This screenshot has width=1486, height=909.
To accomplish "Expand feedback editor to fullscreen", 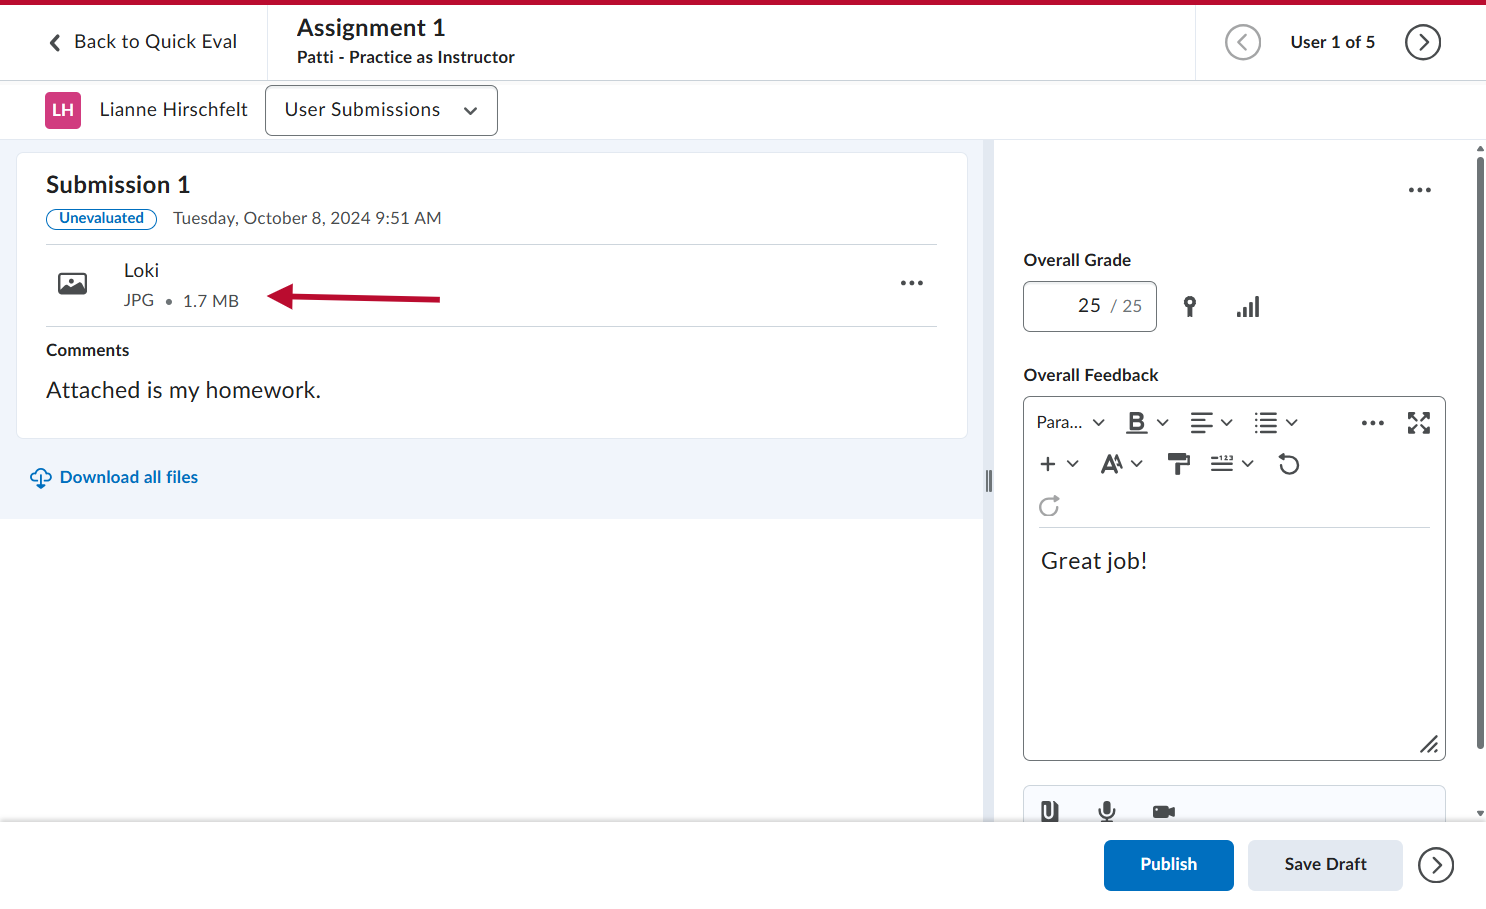I will 1419,423.
